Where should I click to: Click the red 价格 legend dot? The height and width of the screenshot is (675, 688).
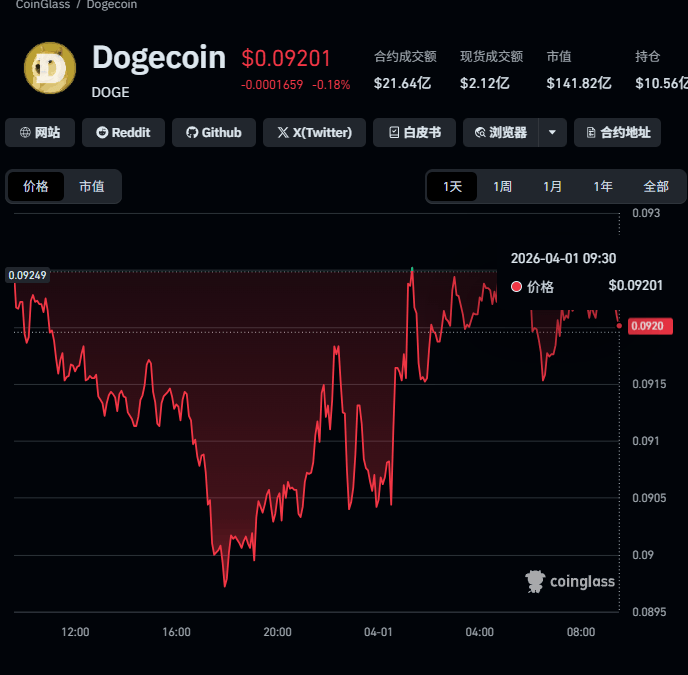point(516,287)
